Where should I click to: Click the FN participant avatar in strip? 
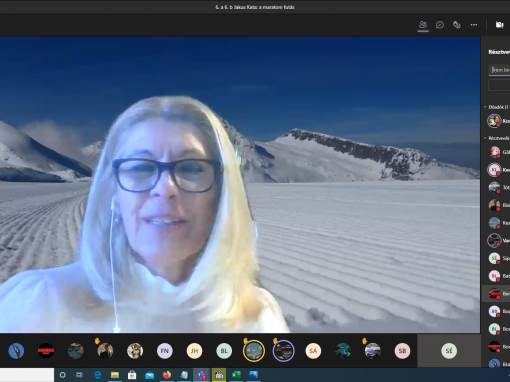tap(164, 351)
